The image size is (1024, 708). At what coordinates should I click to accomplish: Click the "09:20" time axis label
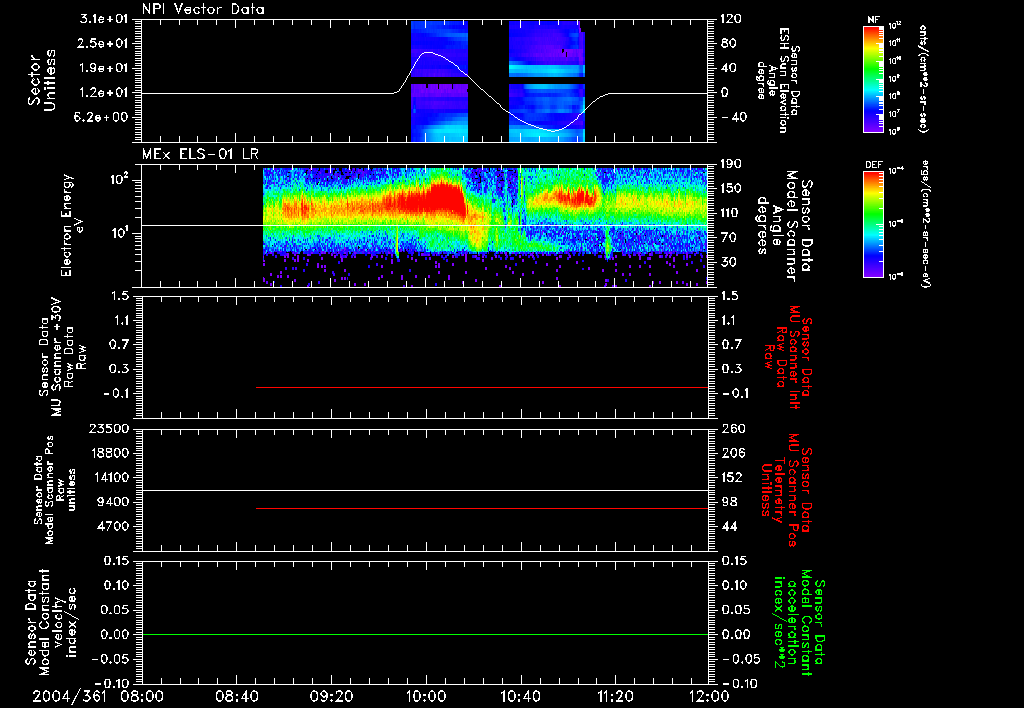click(331, 696)
